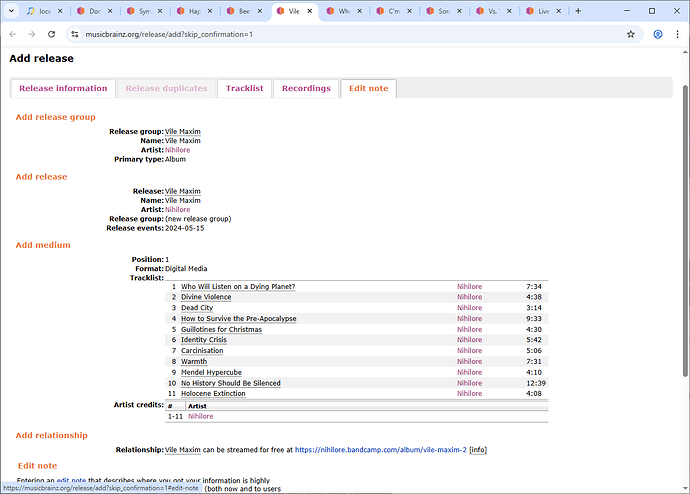Close the 'Hap' browser tab

click(210, 11)
